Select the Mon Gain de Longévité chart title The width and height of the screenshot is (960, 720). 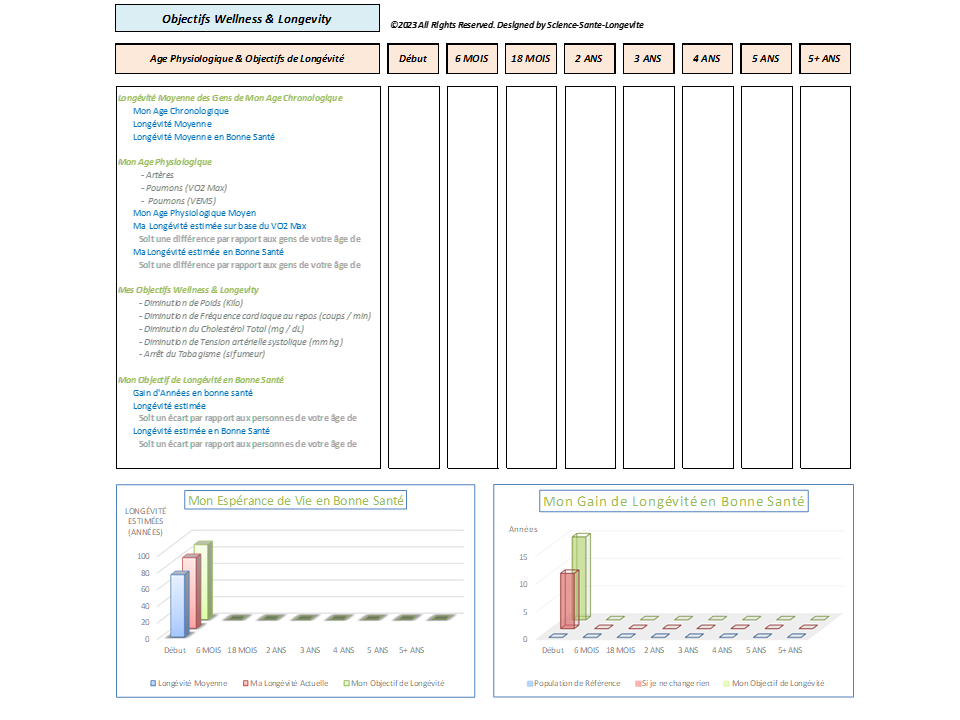[x=673, y=501]
